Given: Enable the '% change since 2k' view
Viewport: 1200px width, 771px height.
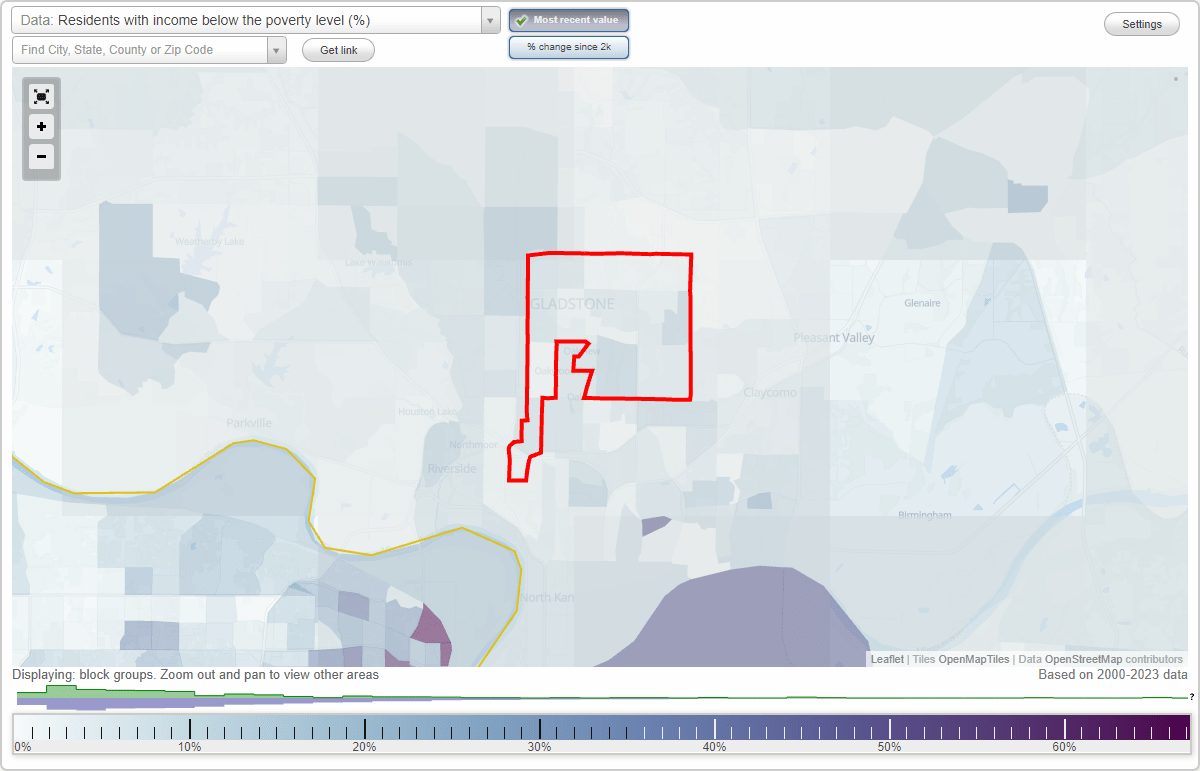Looking at the screenshot, I should (x=568, y=46).
